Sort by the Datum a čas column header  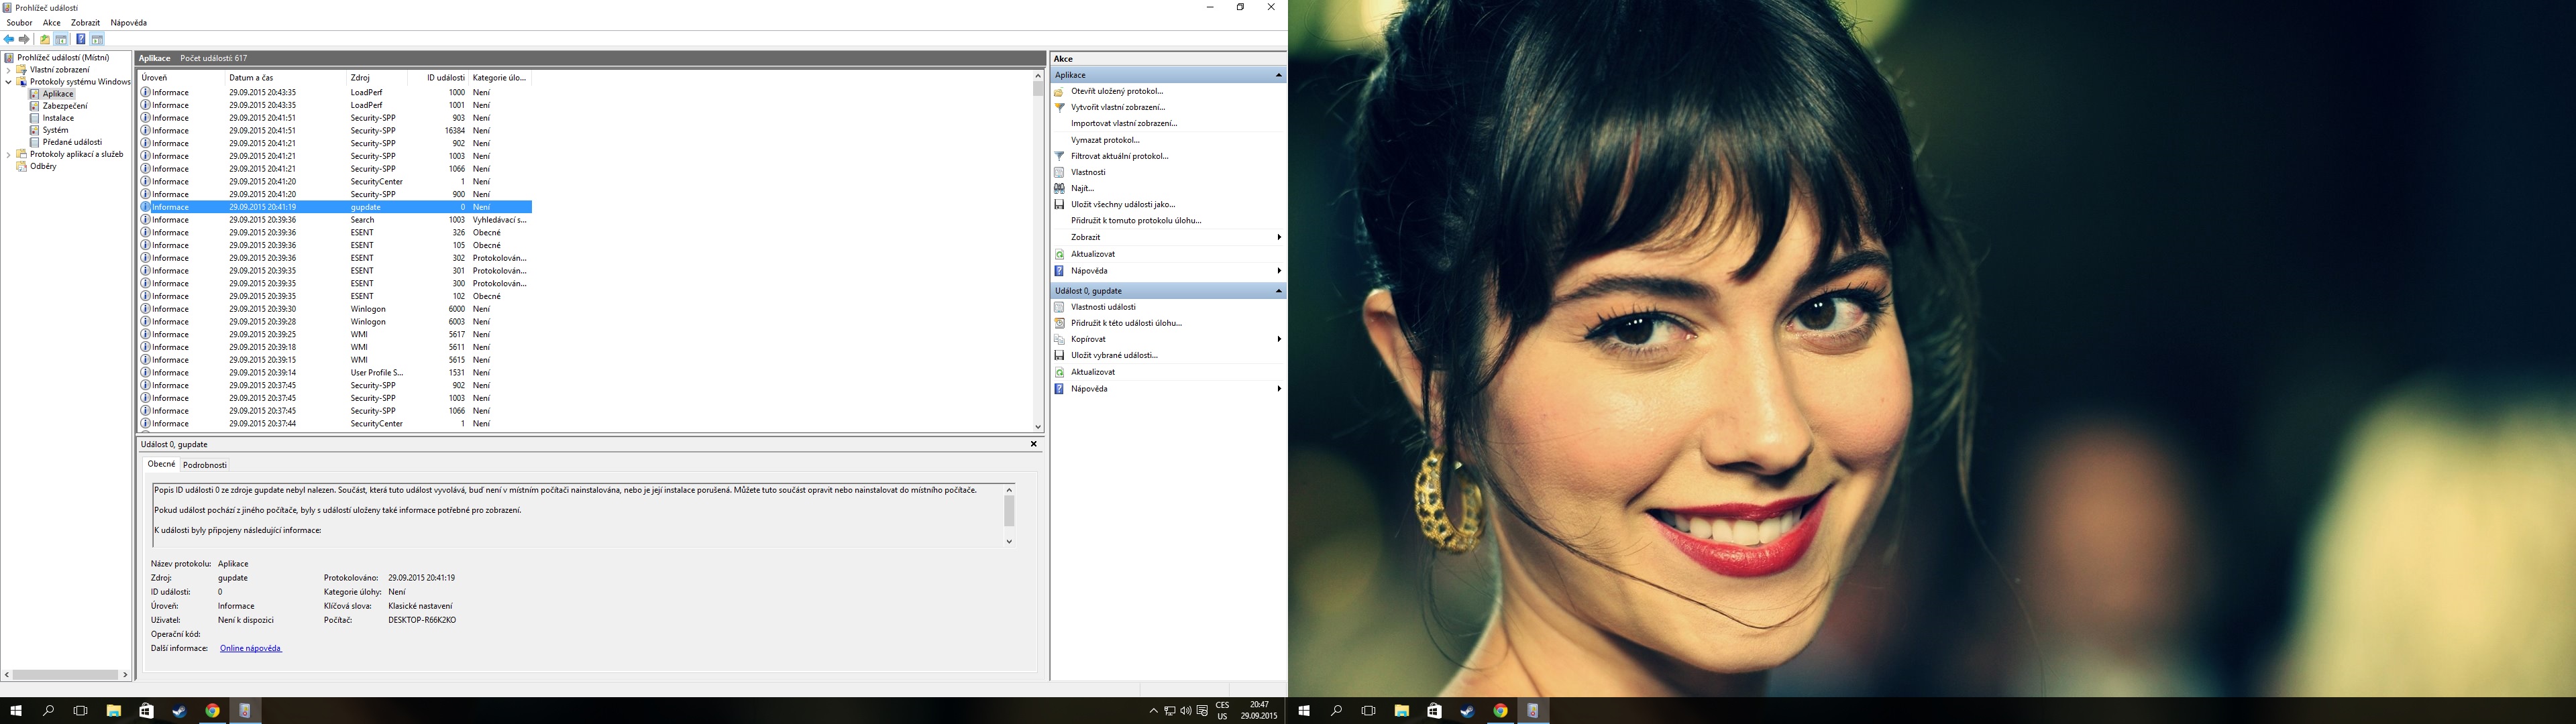click(x=251, y=77)
